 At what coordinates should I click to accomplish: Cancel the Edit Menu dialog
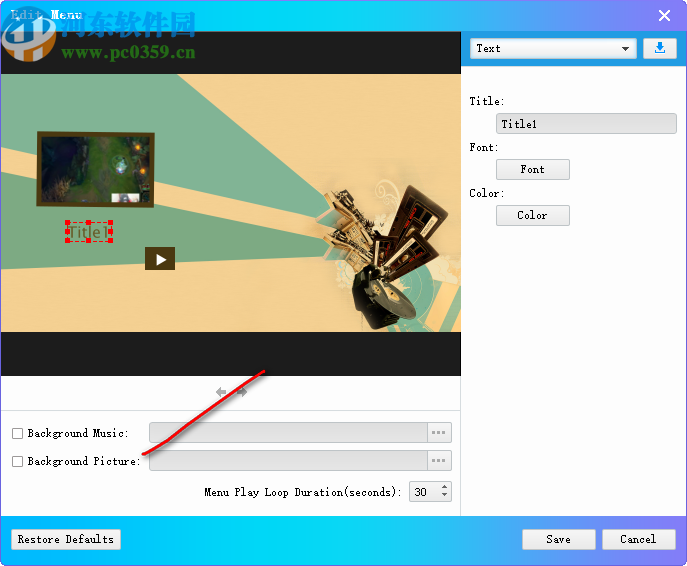[638, 539]
